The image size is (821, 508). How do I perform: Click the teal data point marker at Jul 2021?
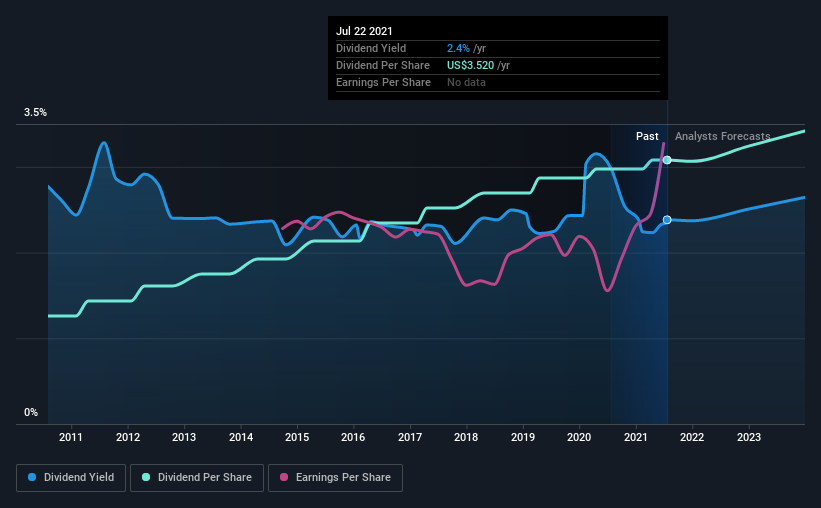click(x=667, y=160)
